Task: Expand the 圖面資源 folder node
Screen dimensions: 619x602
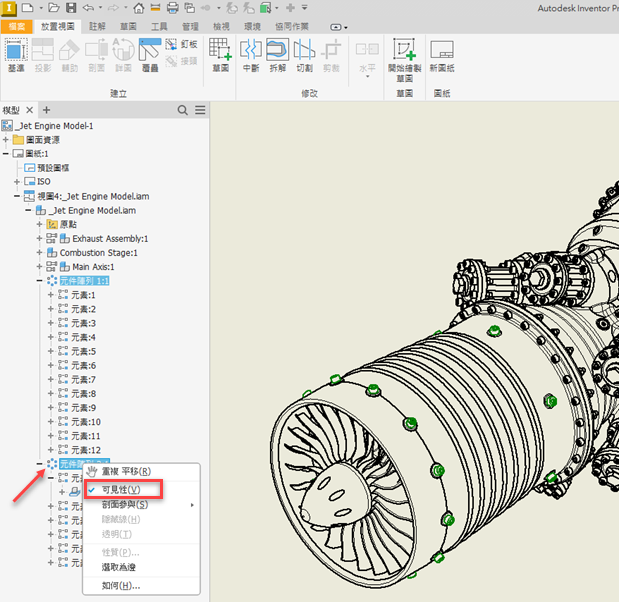Action: tap(6, 139)
